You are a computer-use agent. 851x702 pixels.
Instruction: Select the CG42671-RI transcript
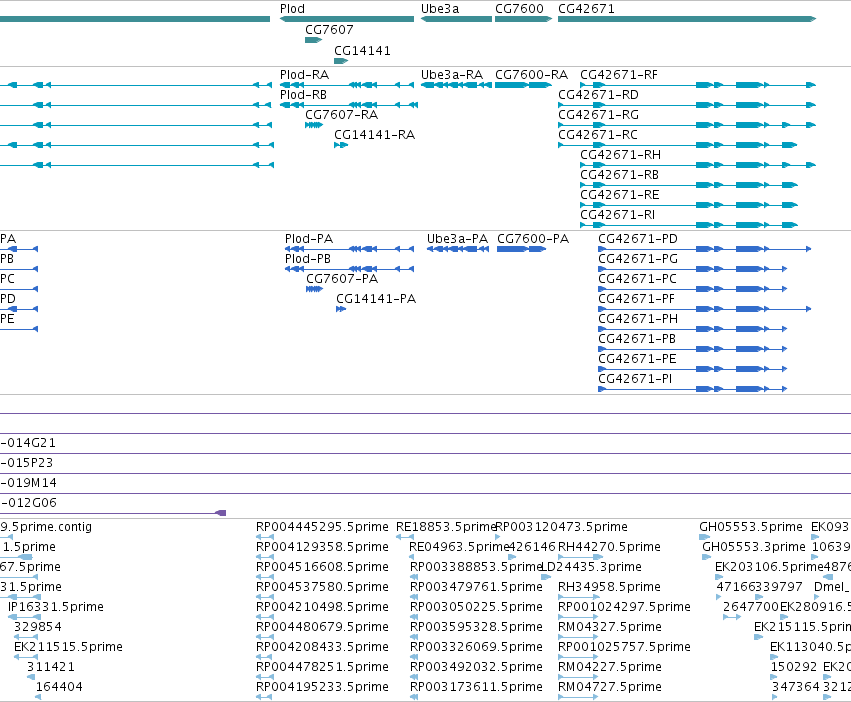tap(689, 225)
